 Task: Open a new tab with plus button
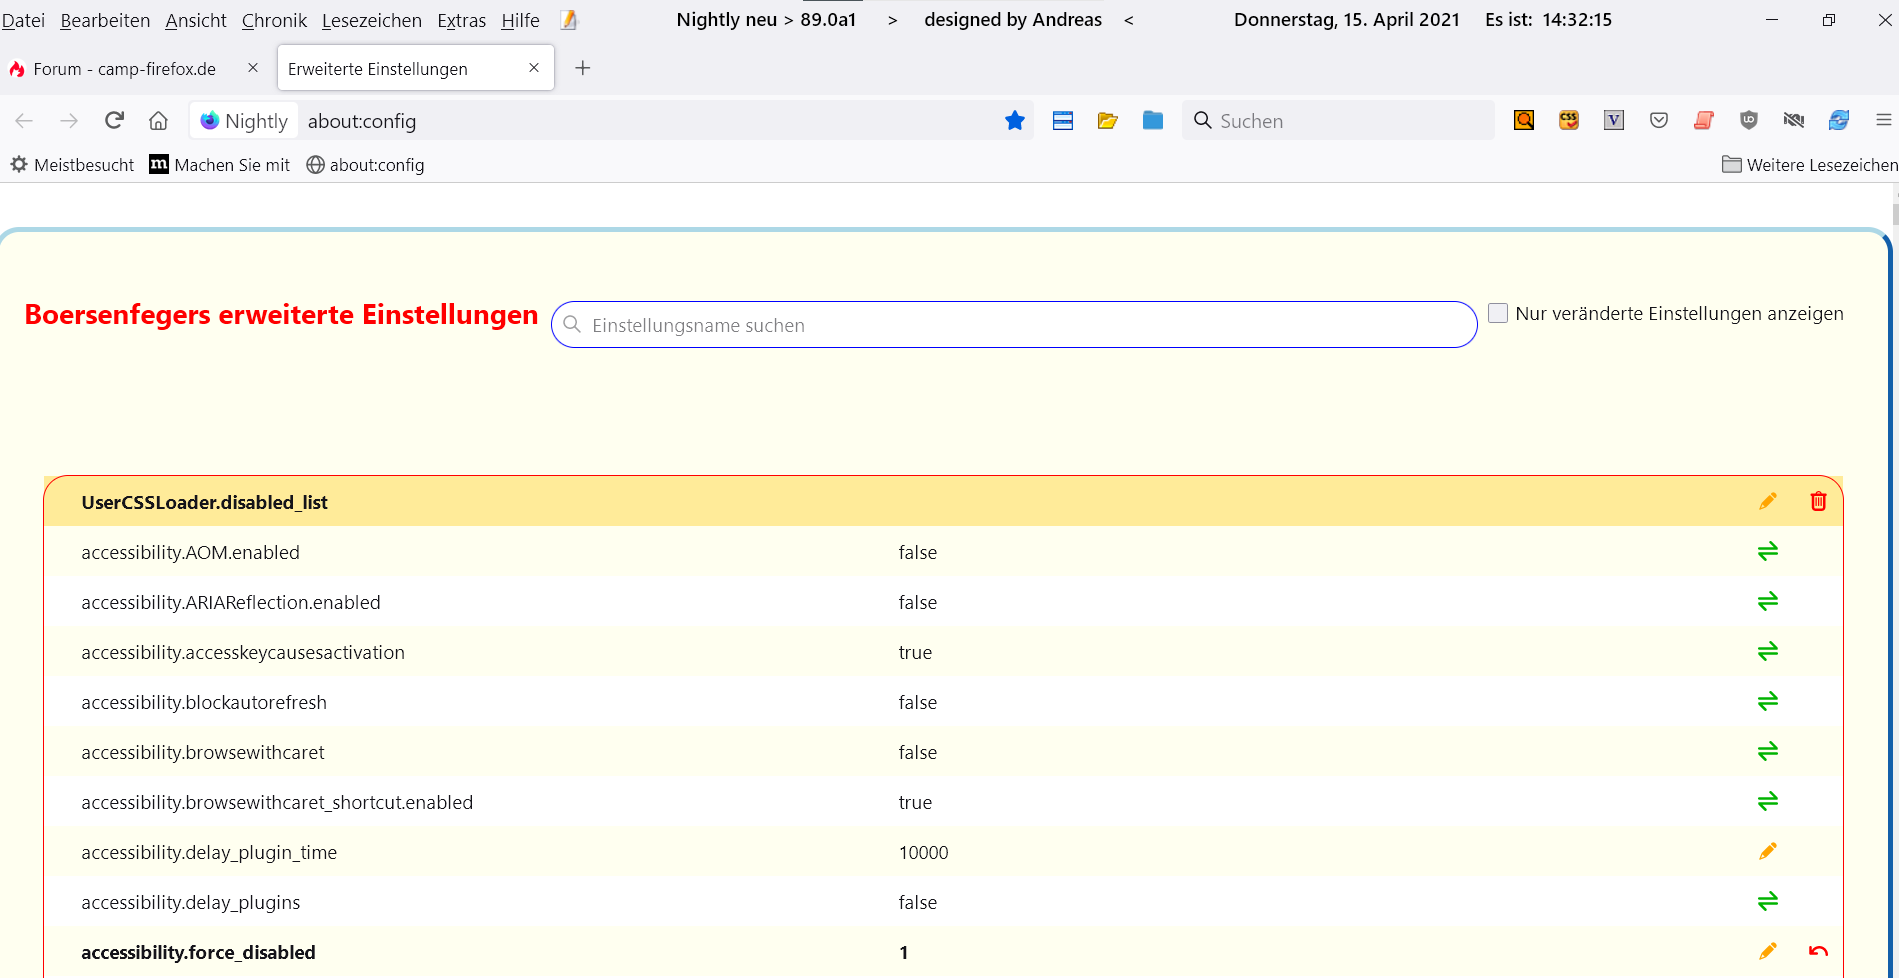[x=583, y=68]
